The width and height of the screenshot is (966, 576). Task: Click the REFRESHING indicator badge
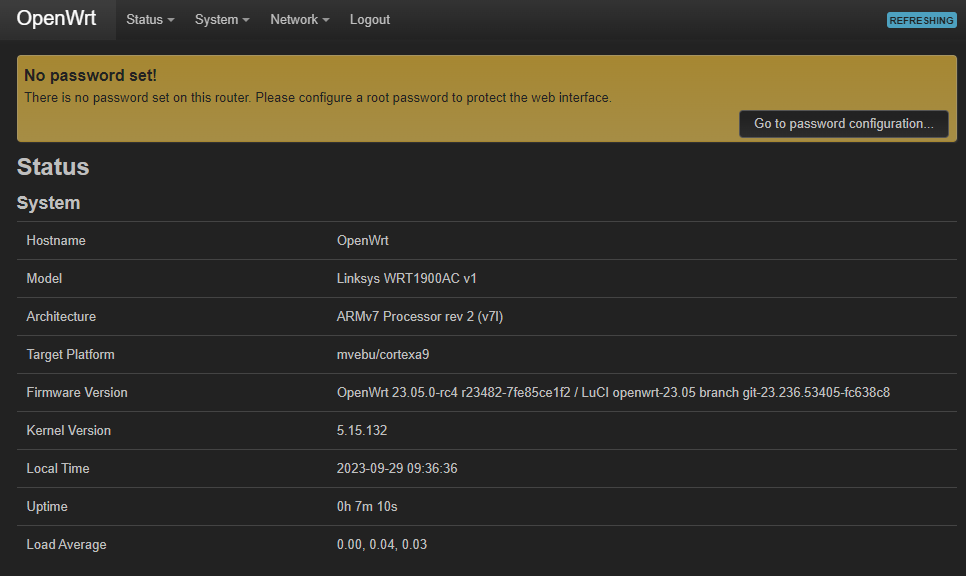[921, 20]
